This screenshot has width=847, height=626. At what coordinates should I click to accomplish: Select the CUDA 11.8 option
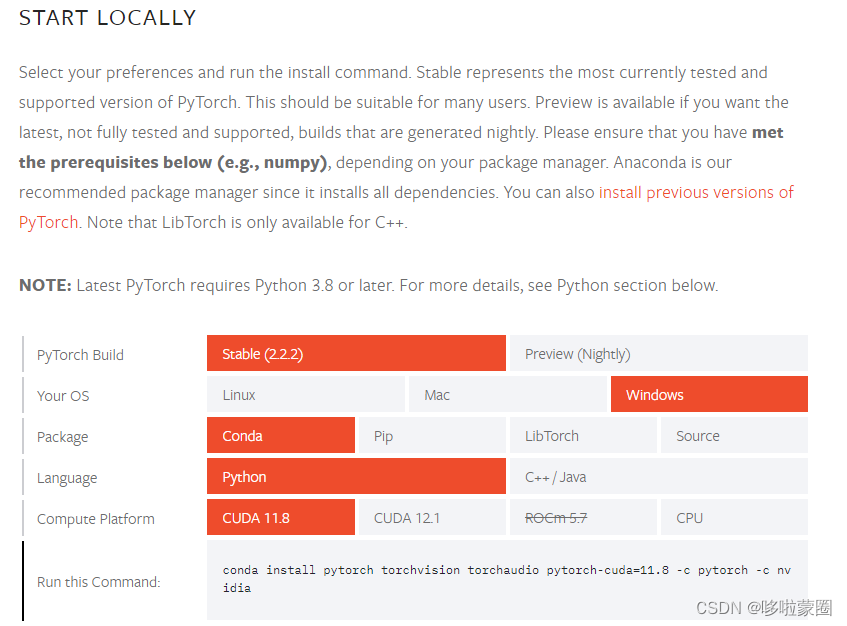[x=280, y=517]
